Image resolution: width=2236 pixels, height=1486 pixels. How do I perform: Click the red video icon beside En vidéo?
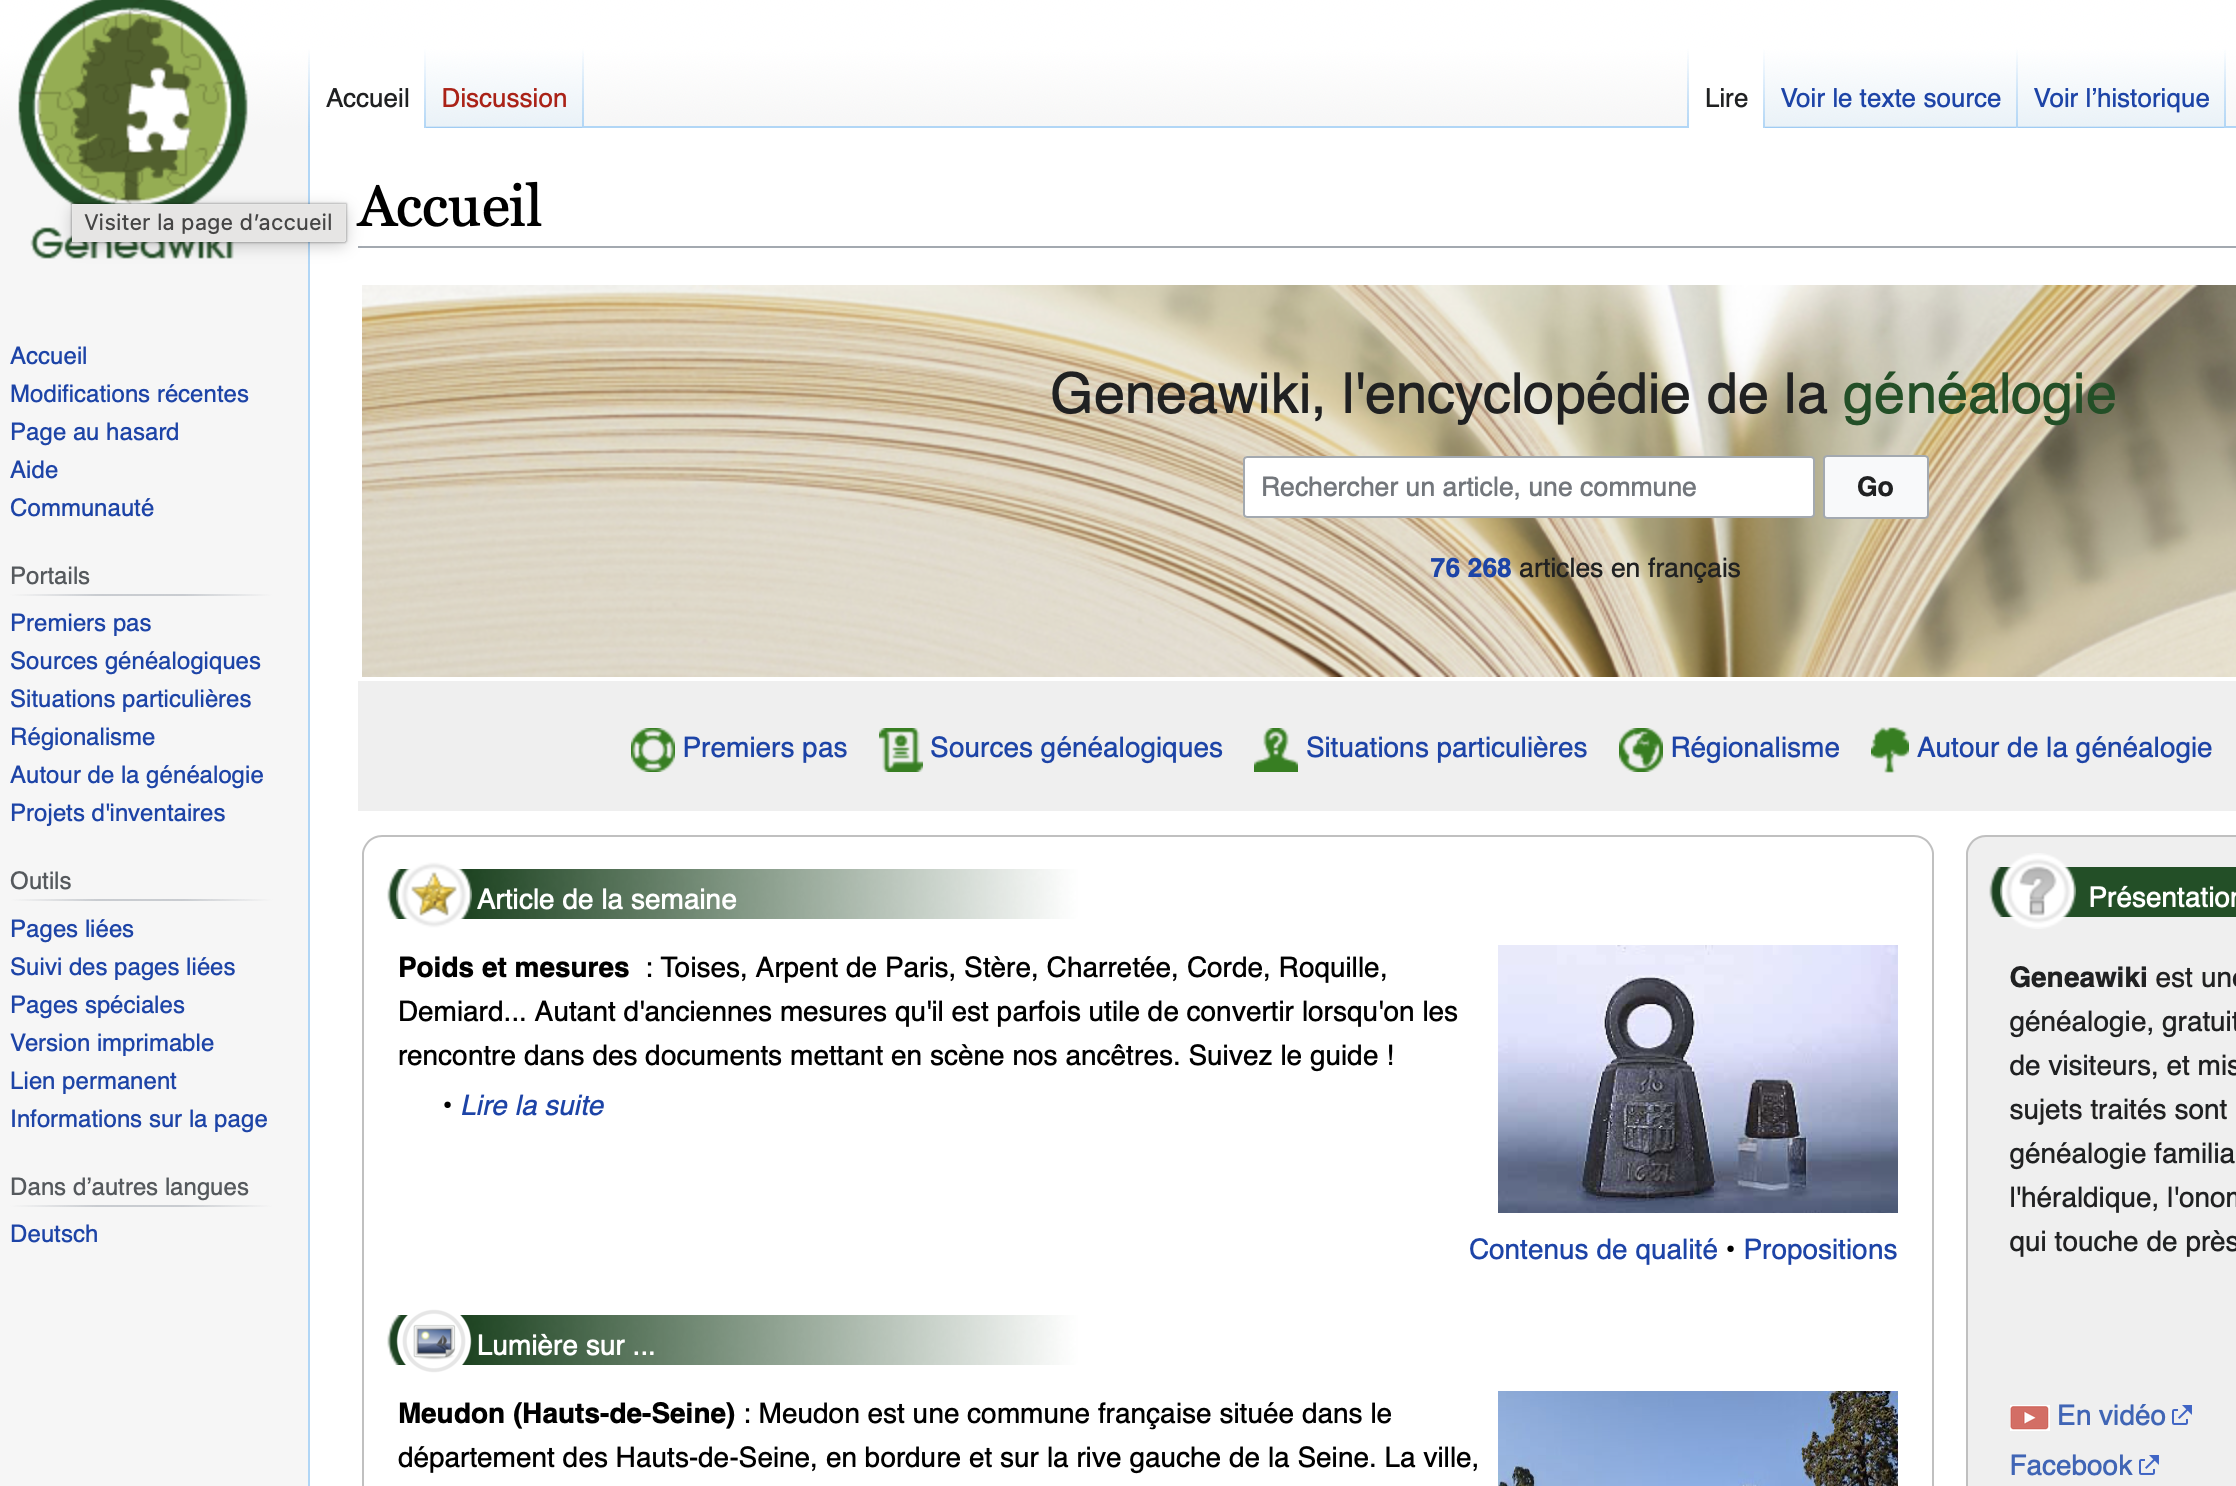click(2028, 1417)
